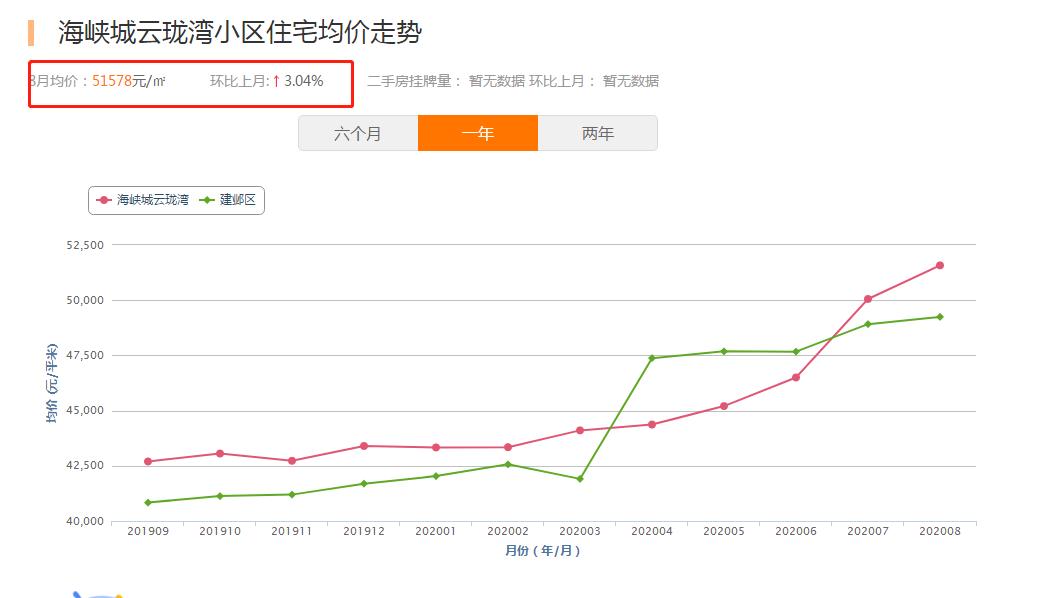Viewport: 1038px width, 598px height.
Task: Switch chart to 六个月 range
Action: (x=358, y=133)
